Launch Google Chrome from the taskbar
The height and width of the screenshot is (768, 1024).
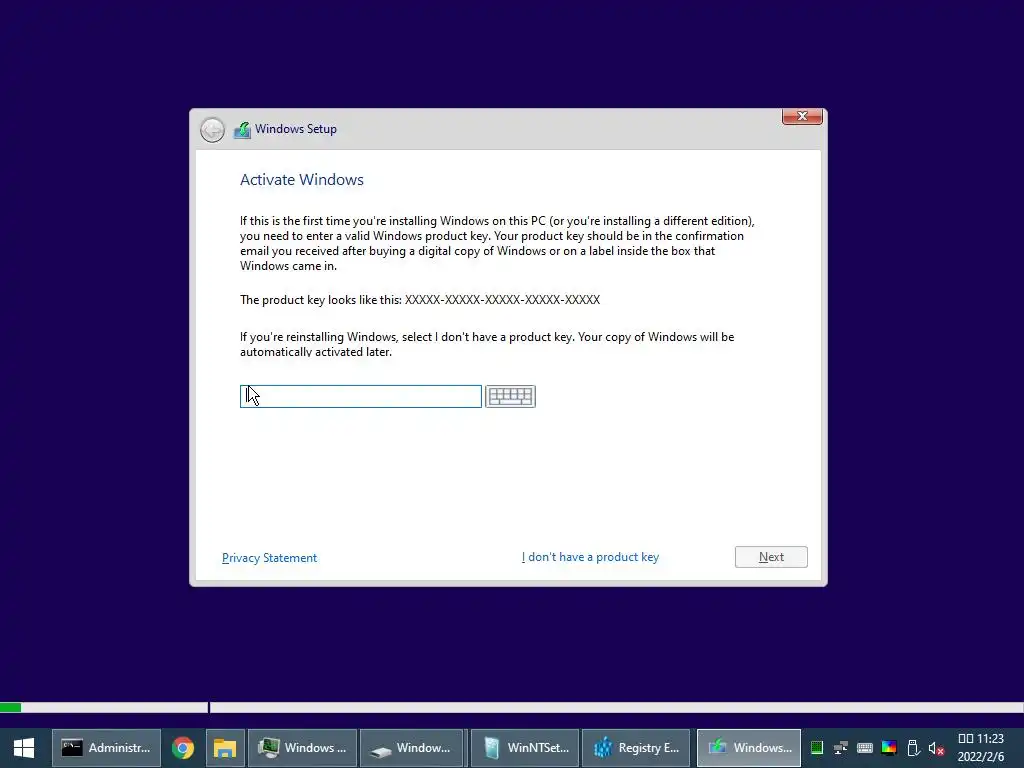click(183, 748)
